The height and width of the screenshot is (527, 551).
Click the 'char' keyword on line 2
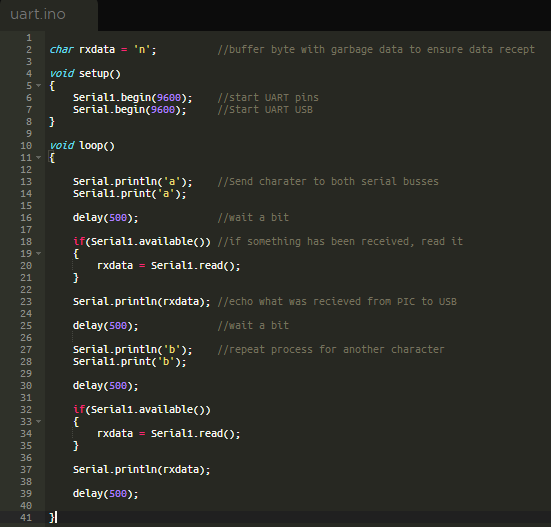[x=61, y=50]
